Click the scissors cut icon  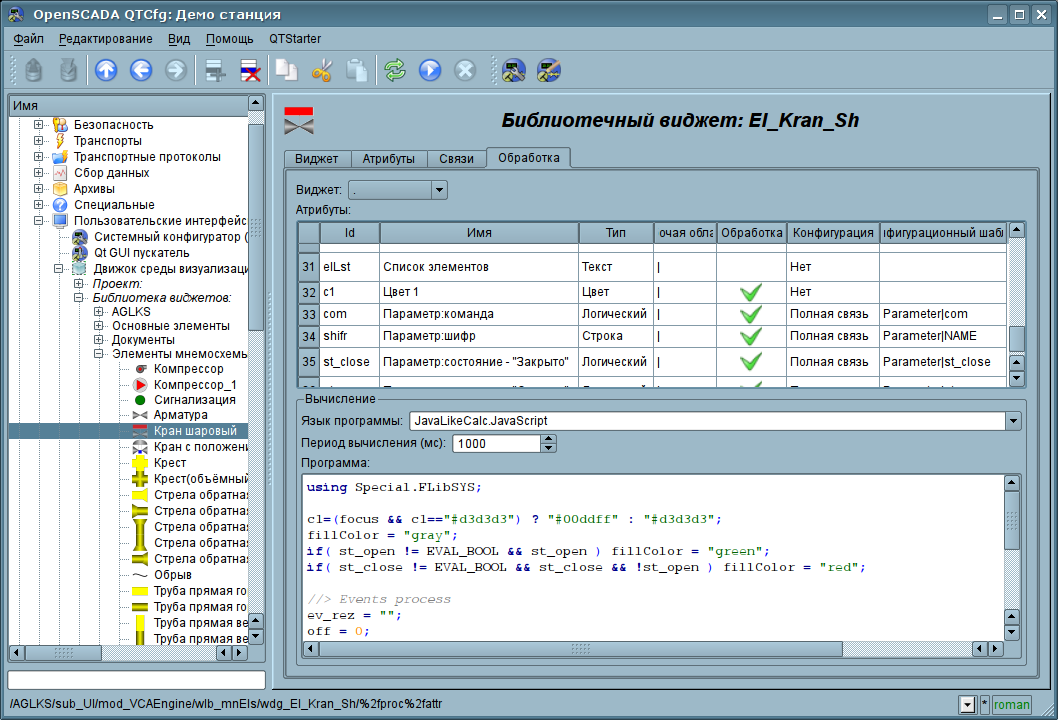click(x=322, y=70)
